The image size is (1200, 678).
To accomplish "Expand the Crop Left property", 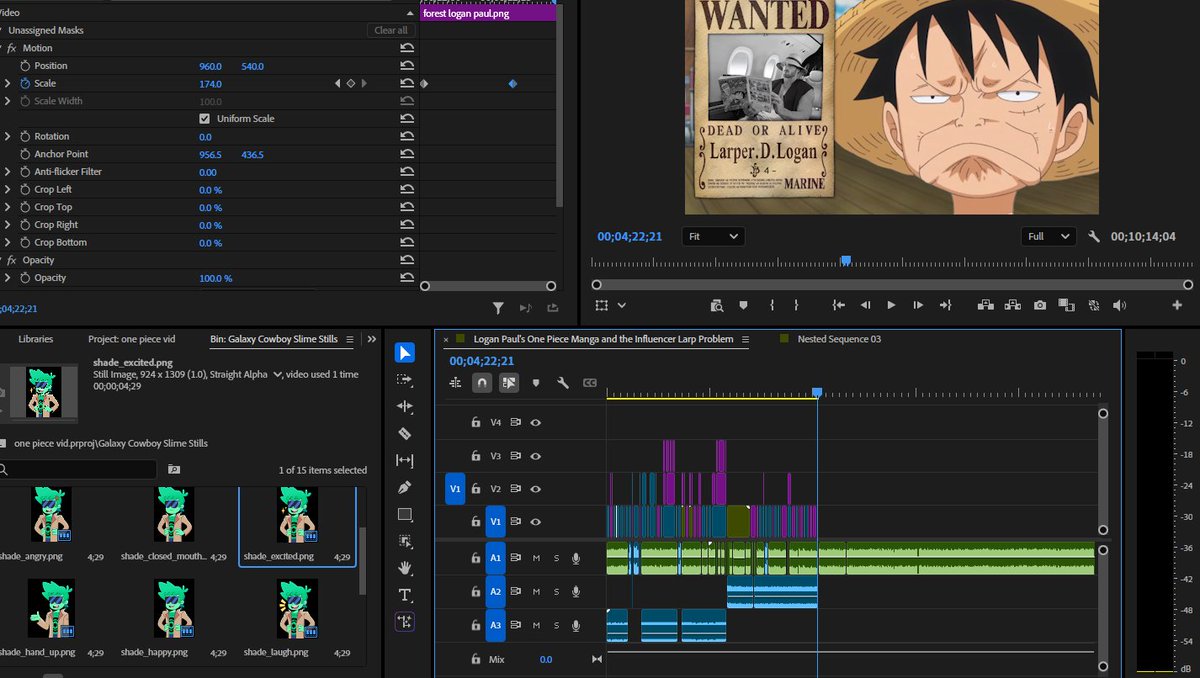I will pos(8,190).
